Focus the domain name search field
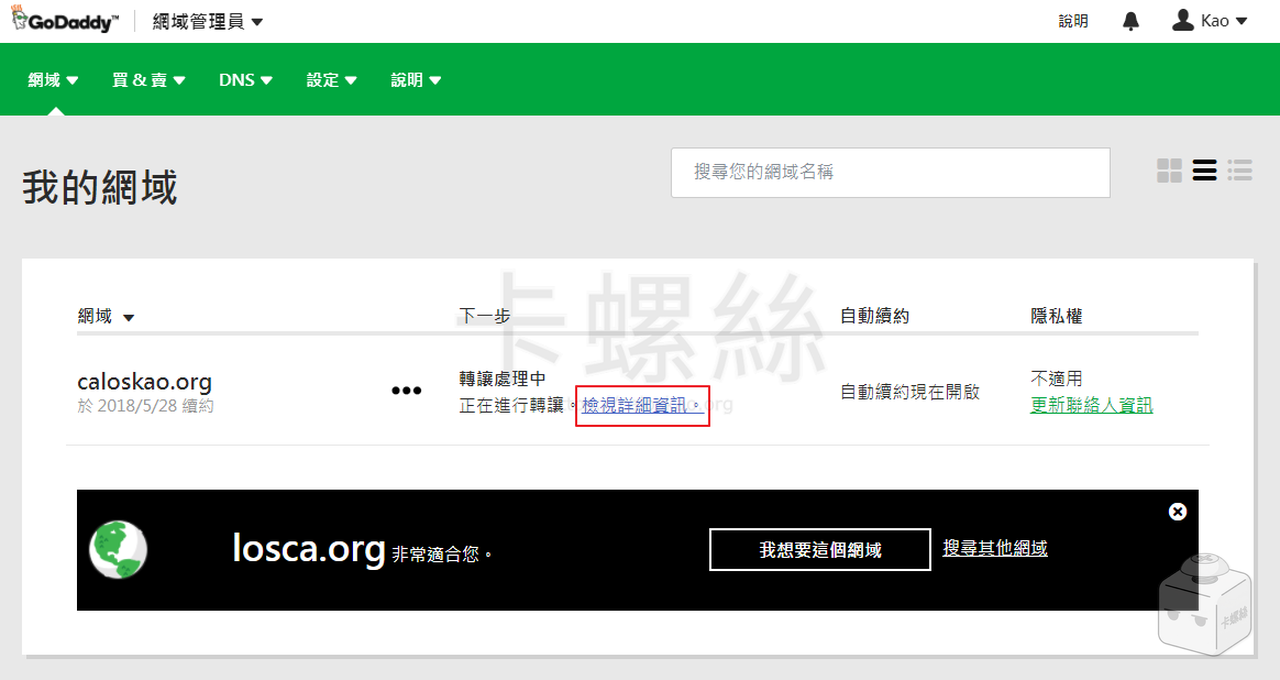Image resolution: width=1280 pixels, height=680 pixels. (x=890, y=173)
